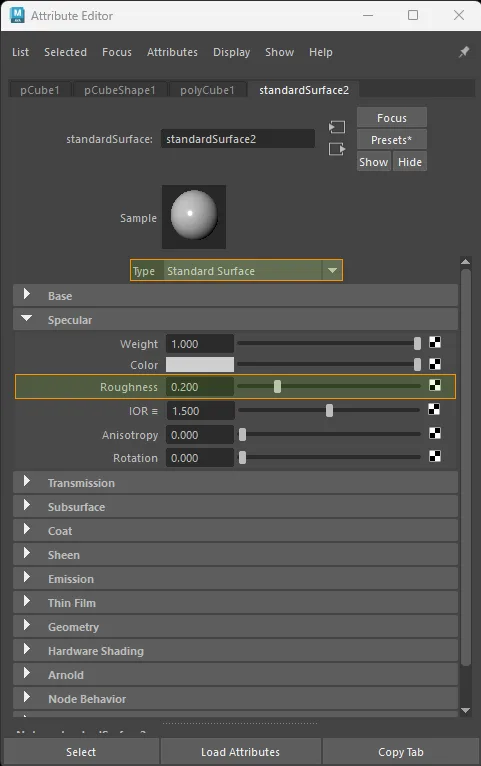
Task: Click the material Sample sphere swatch
Action: 194,216
